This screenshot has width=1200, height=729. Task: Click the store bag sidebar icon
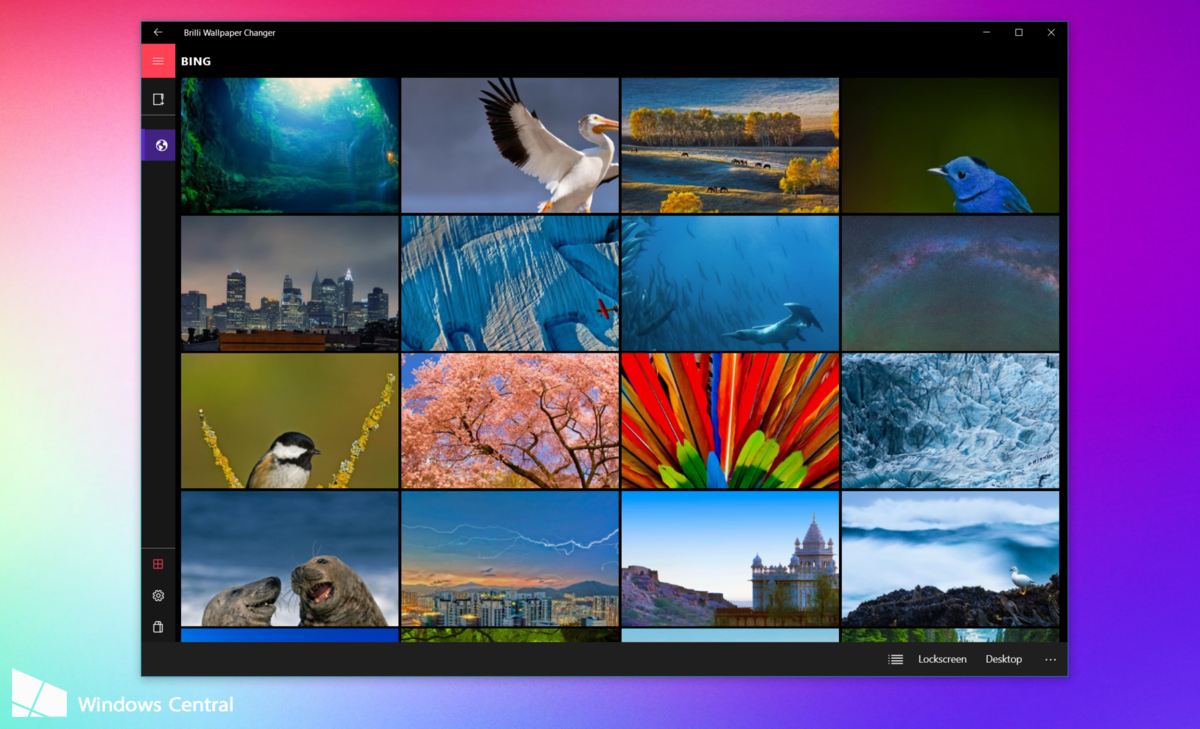coord(158,627)
